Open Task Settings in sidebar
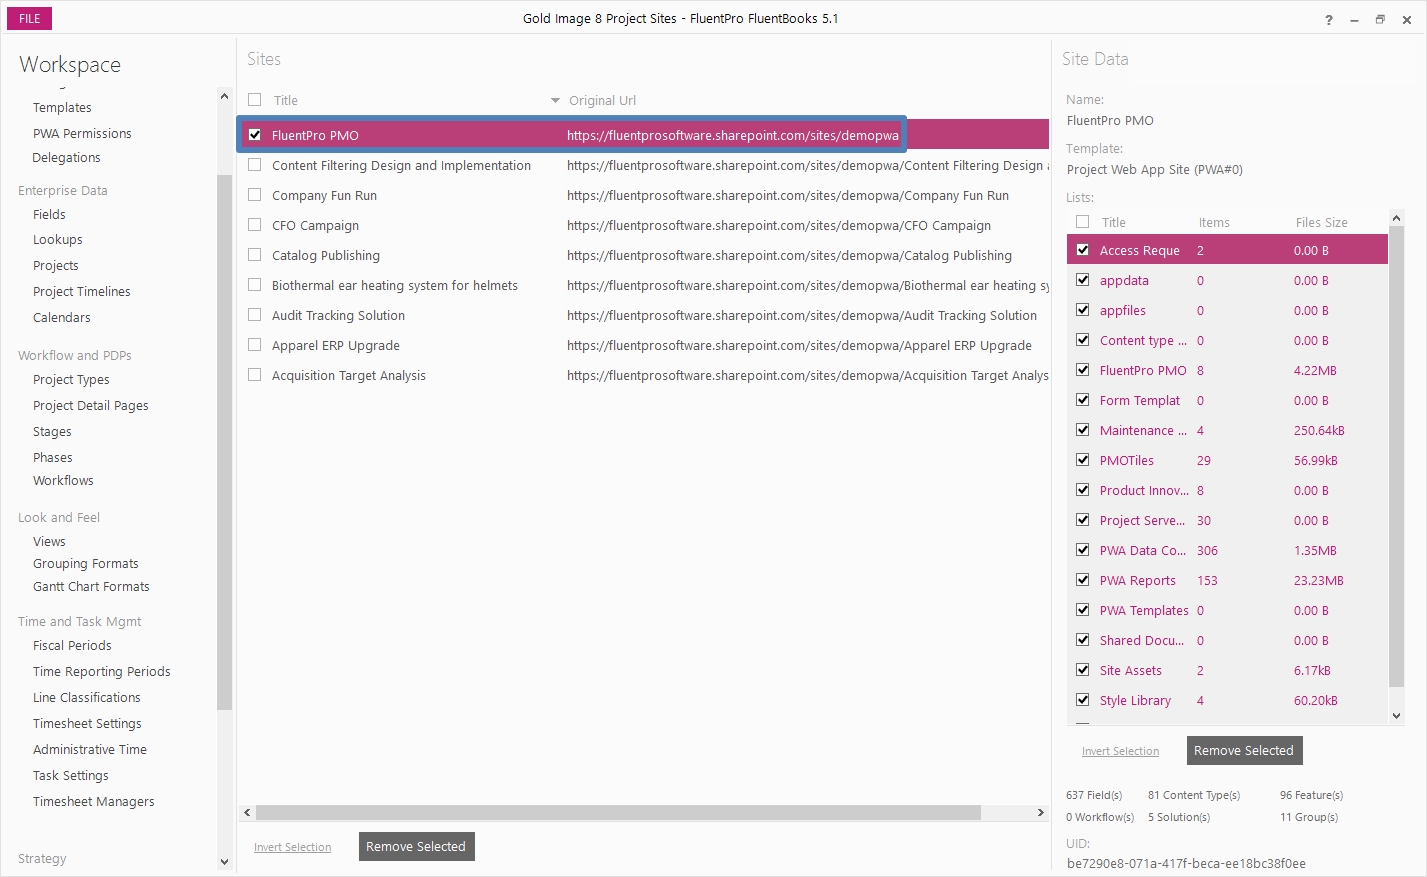Screen dimensions: 1427x877 click(71, 776)
